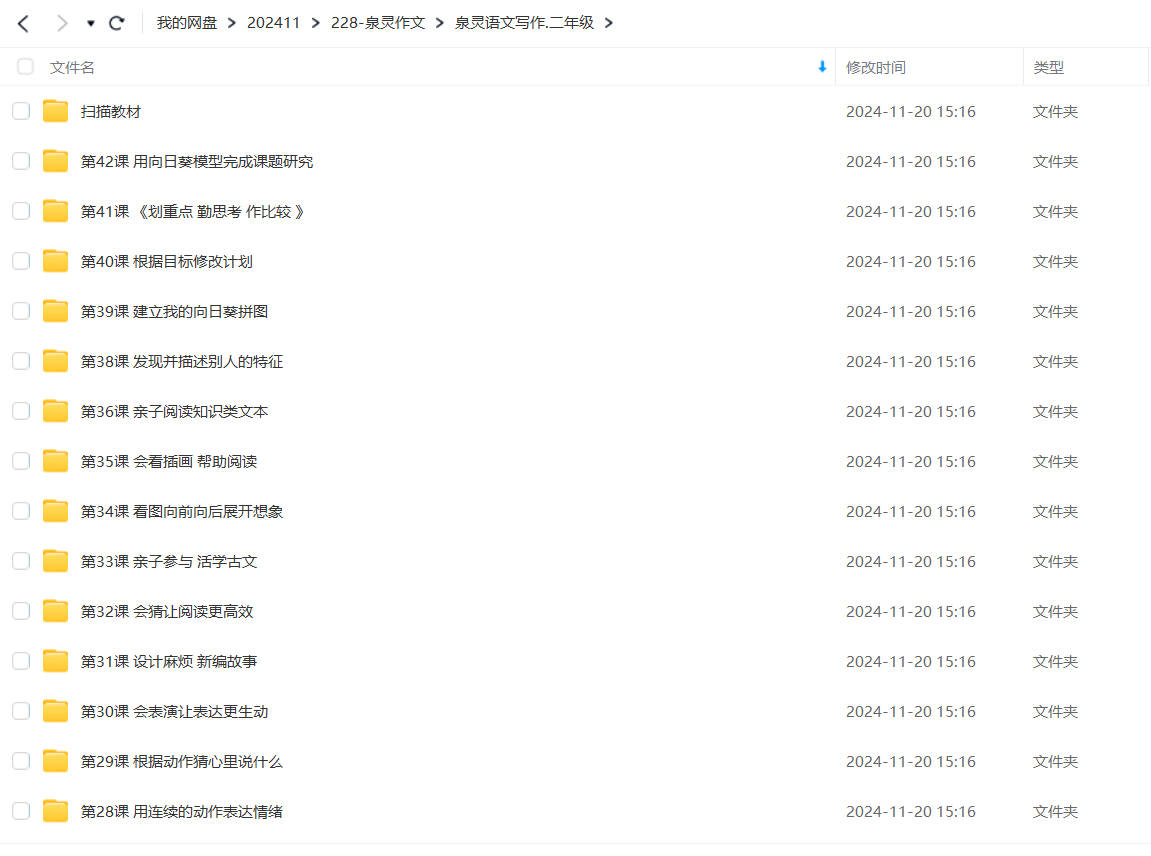Sort by 类型 column header

point(1048,68)
